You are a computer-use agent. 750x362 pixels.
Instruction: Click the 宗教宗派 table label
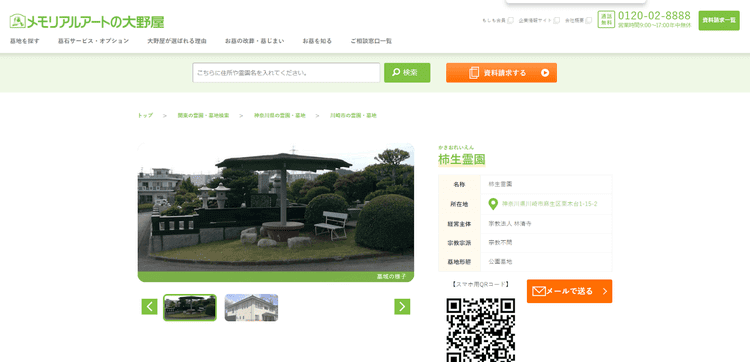pyautogui.click(x=459, y=242)
